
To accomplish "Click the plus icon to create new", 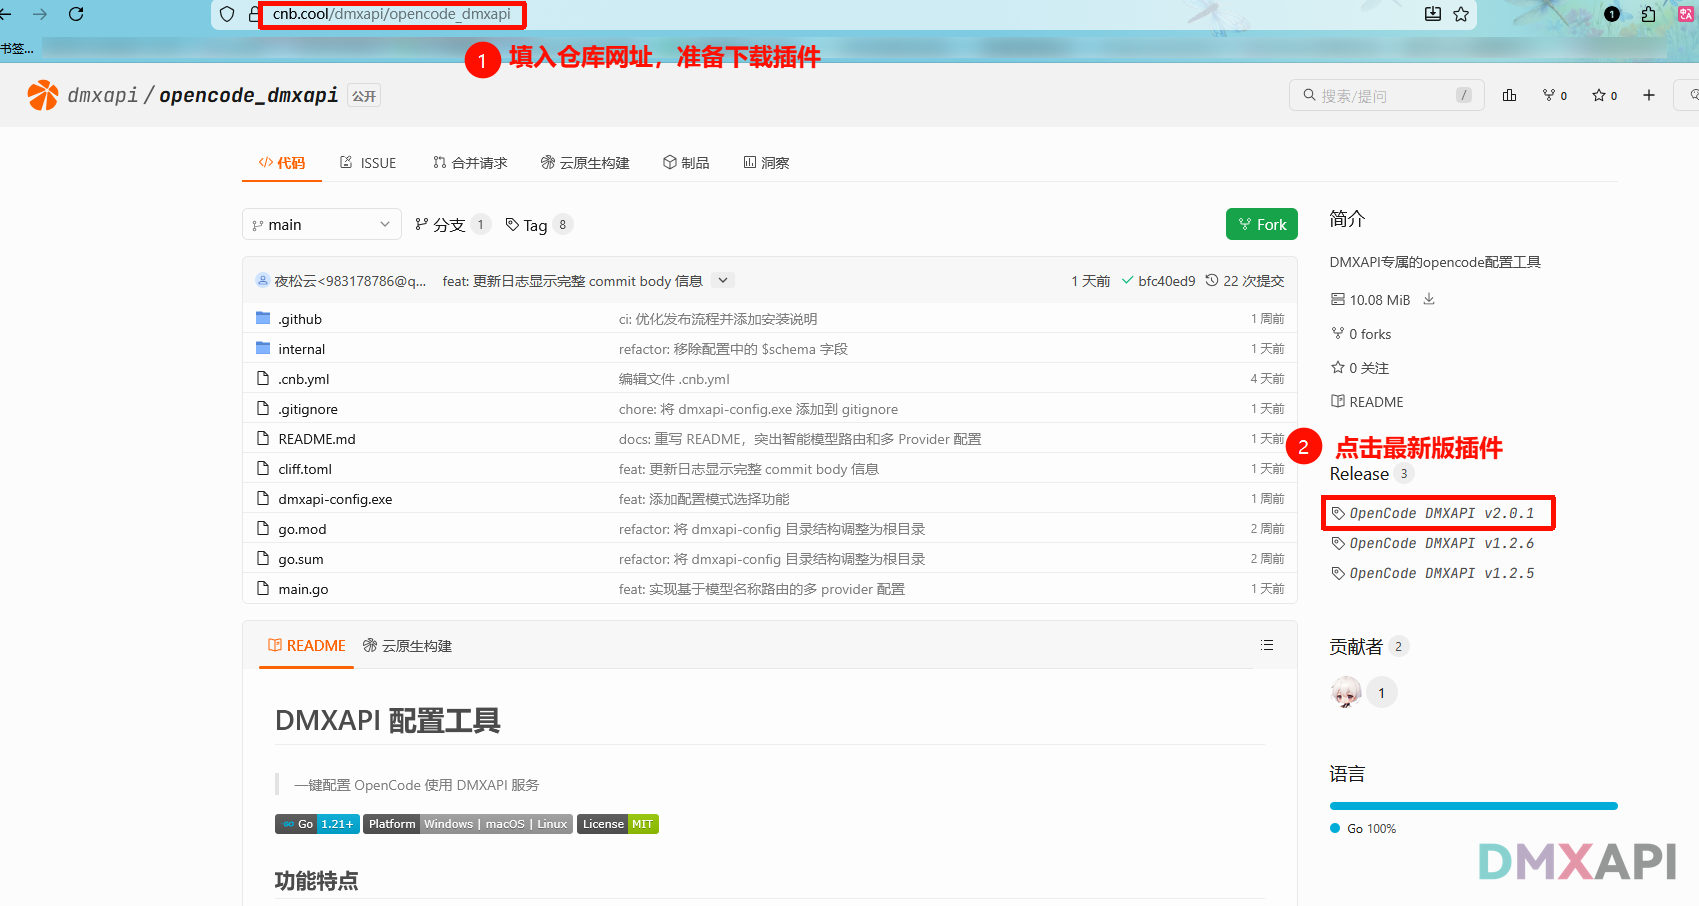I will point(1649,95).
